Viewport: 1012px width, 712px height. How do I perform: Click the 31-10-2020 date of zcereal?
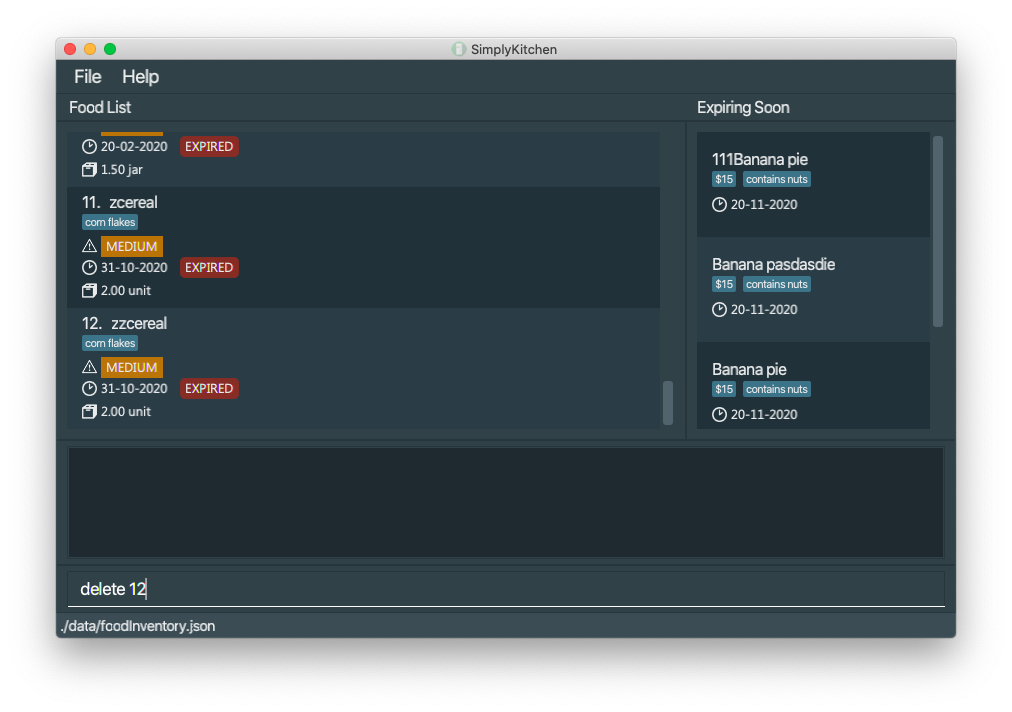point(134,267)
